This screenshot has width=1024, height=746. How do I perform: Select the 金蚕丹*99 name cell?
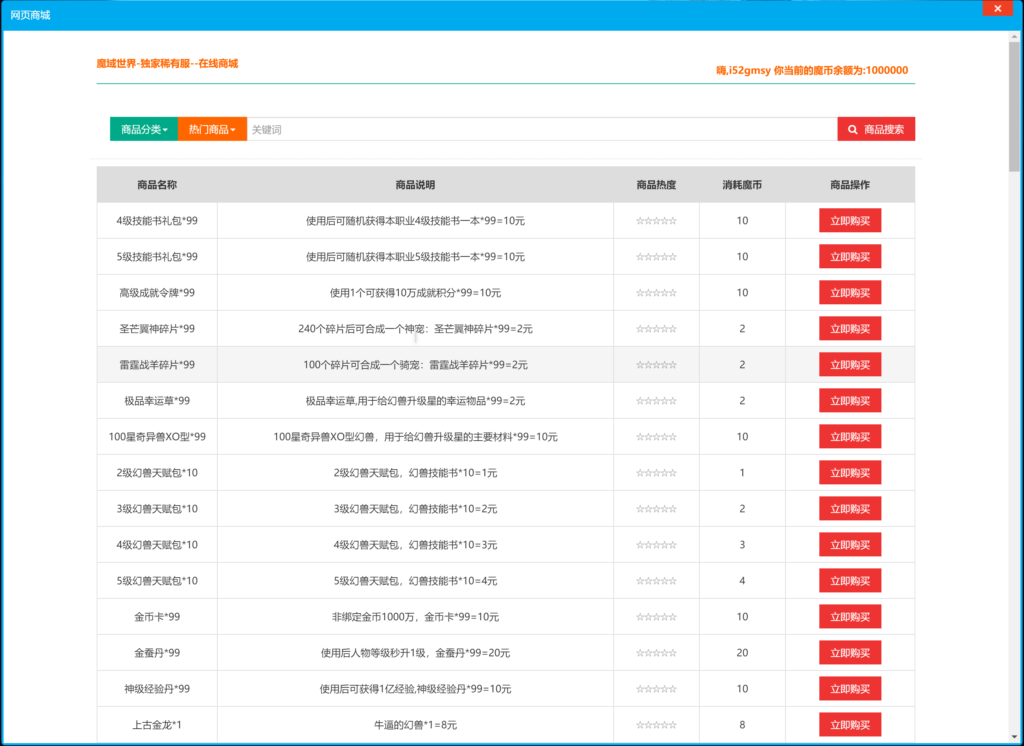[x=157, y=652]
